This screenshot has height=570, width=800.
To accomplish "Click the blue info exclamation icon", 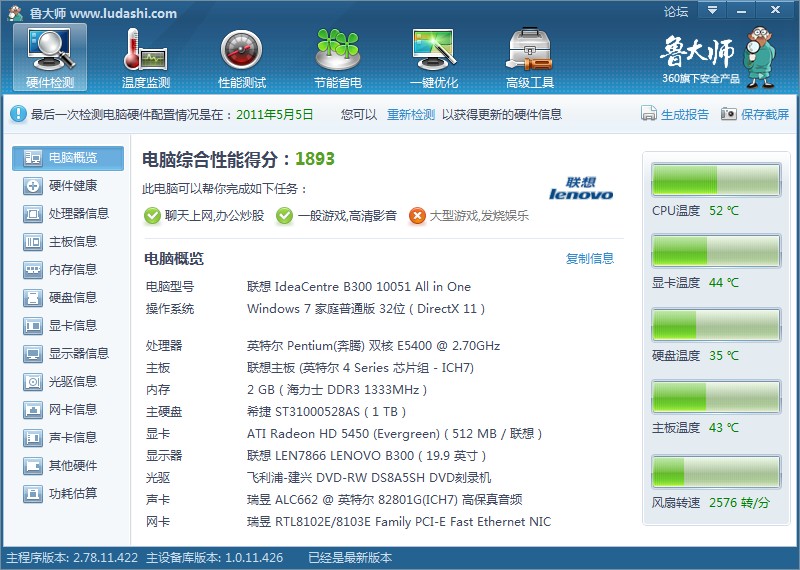I will [18, 114].
